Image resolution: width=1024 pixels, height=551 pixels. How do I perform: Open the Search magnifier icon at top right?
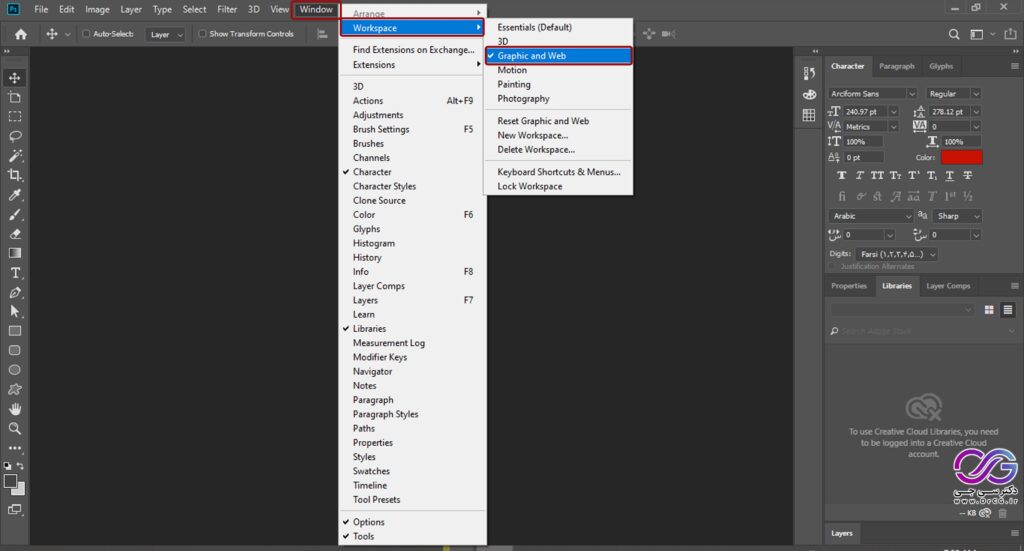954,34
